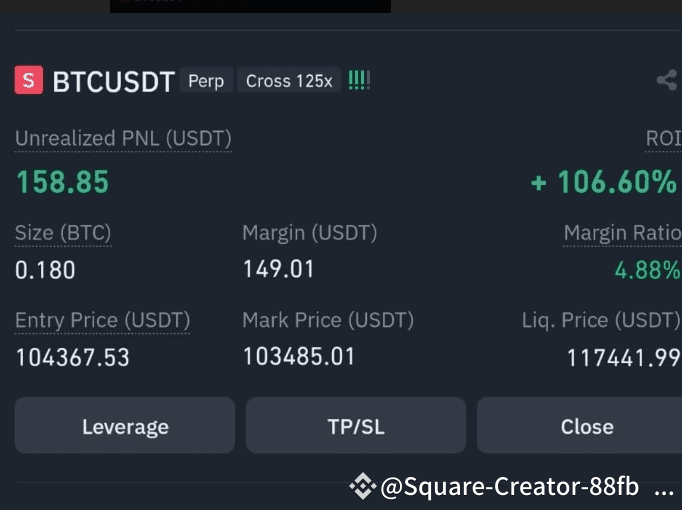
Task: Tap the red S short-position badge
Action: [x=29, y=80]
